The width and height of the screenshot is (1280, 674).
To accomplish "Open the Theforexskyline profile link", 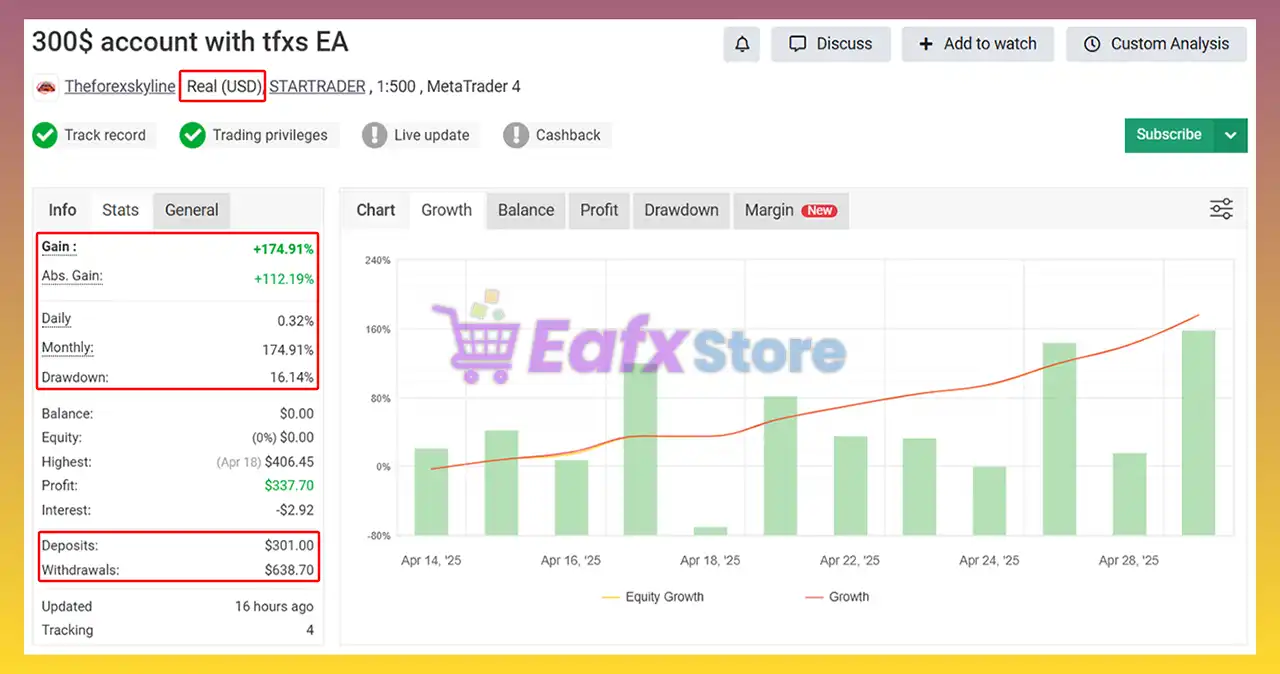I will pos(119,86).
